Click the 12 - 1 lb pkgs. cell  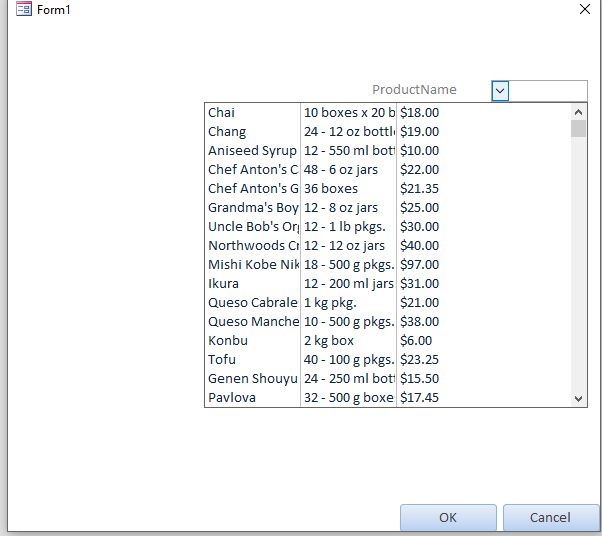345,227
